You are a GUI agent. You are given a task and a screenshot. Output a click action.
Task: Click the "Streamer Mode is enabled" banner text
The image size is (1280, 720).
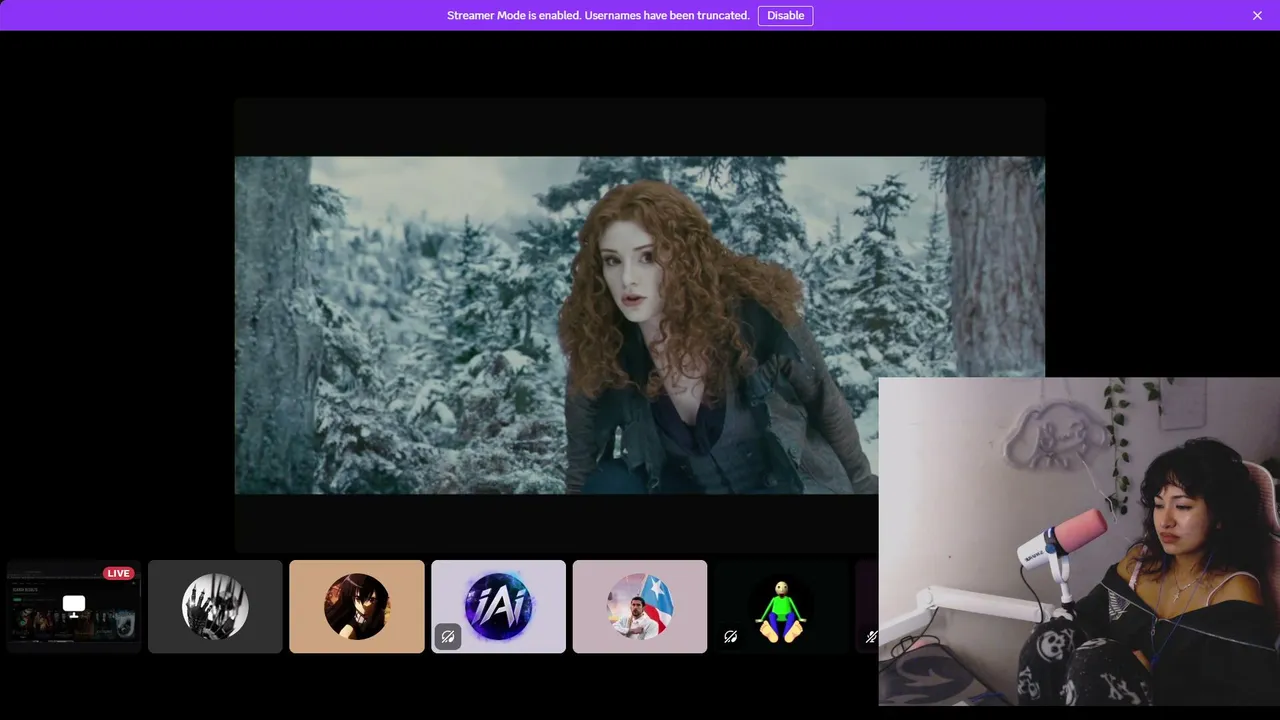[x=598, y=15]
